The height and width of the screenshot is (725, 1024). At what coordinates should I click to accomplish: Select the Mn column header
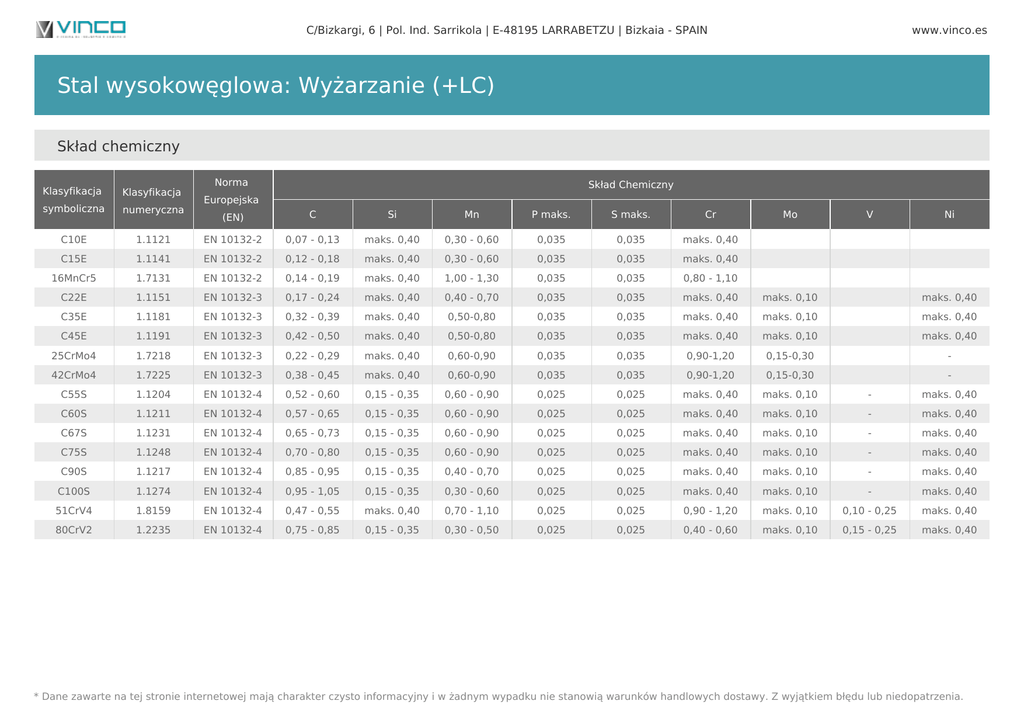click(x=471, y=215)
